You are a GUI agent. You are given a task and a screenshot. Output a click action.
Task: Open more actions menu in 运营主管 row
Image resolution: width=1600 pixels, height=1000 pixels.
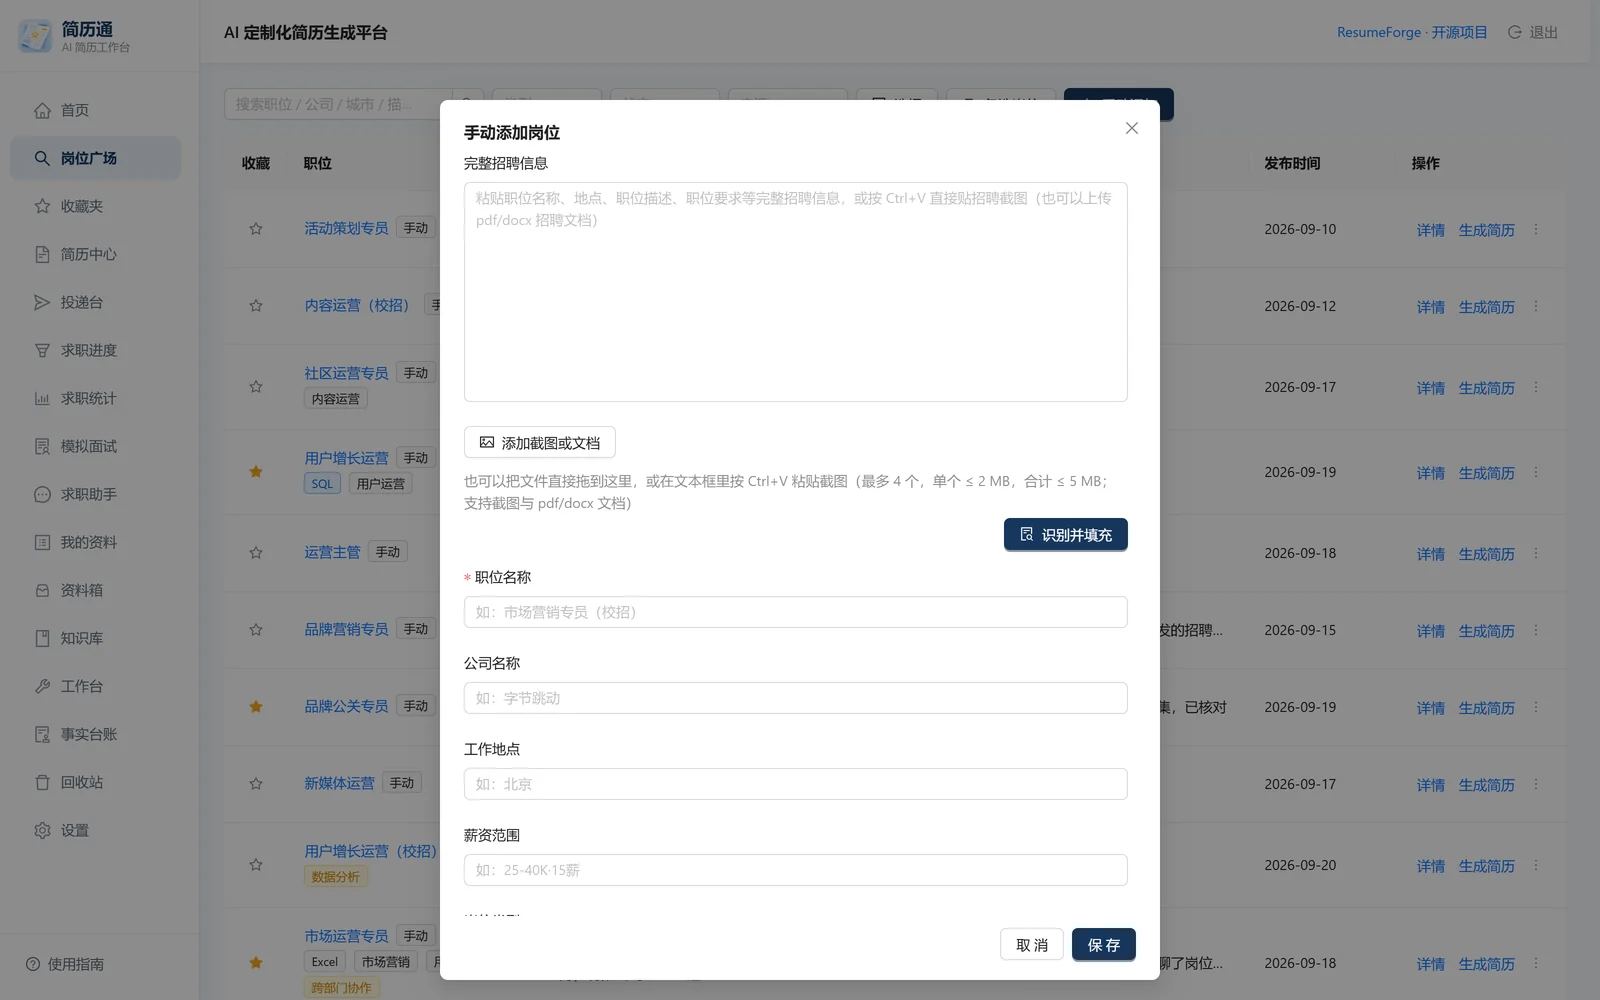click(x=1536, y=553)
